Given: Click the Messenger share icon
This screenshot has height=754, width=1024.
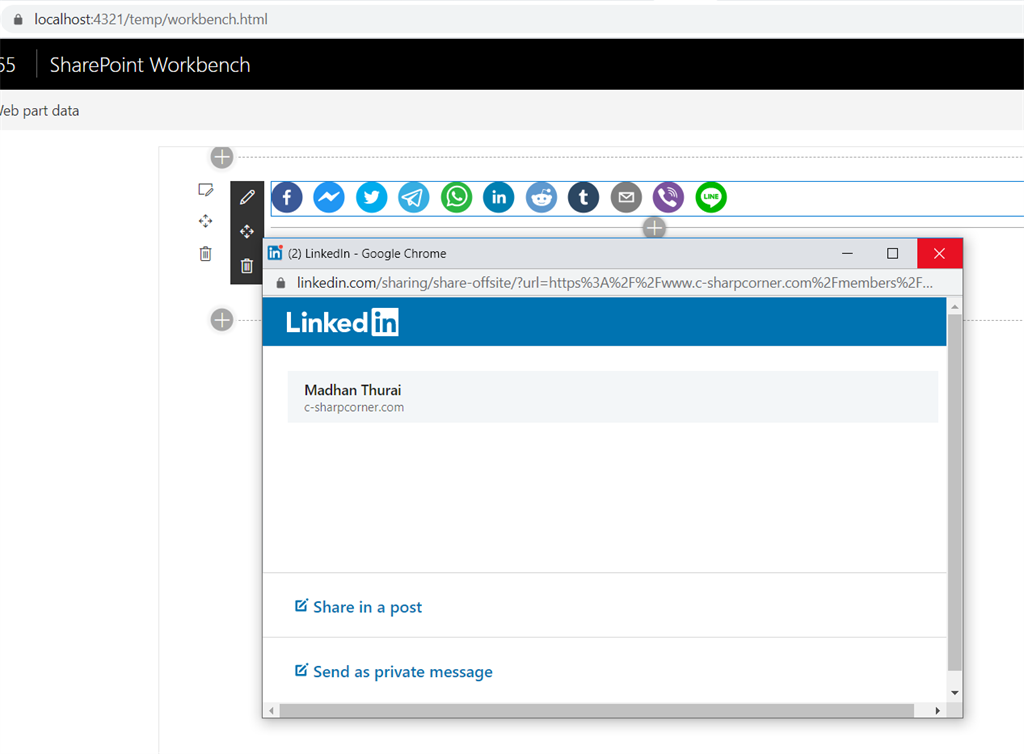Looking at the screenshot, I should (329, 198).
